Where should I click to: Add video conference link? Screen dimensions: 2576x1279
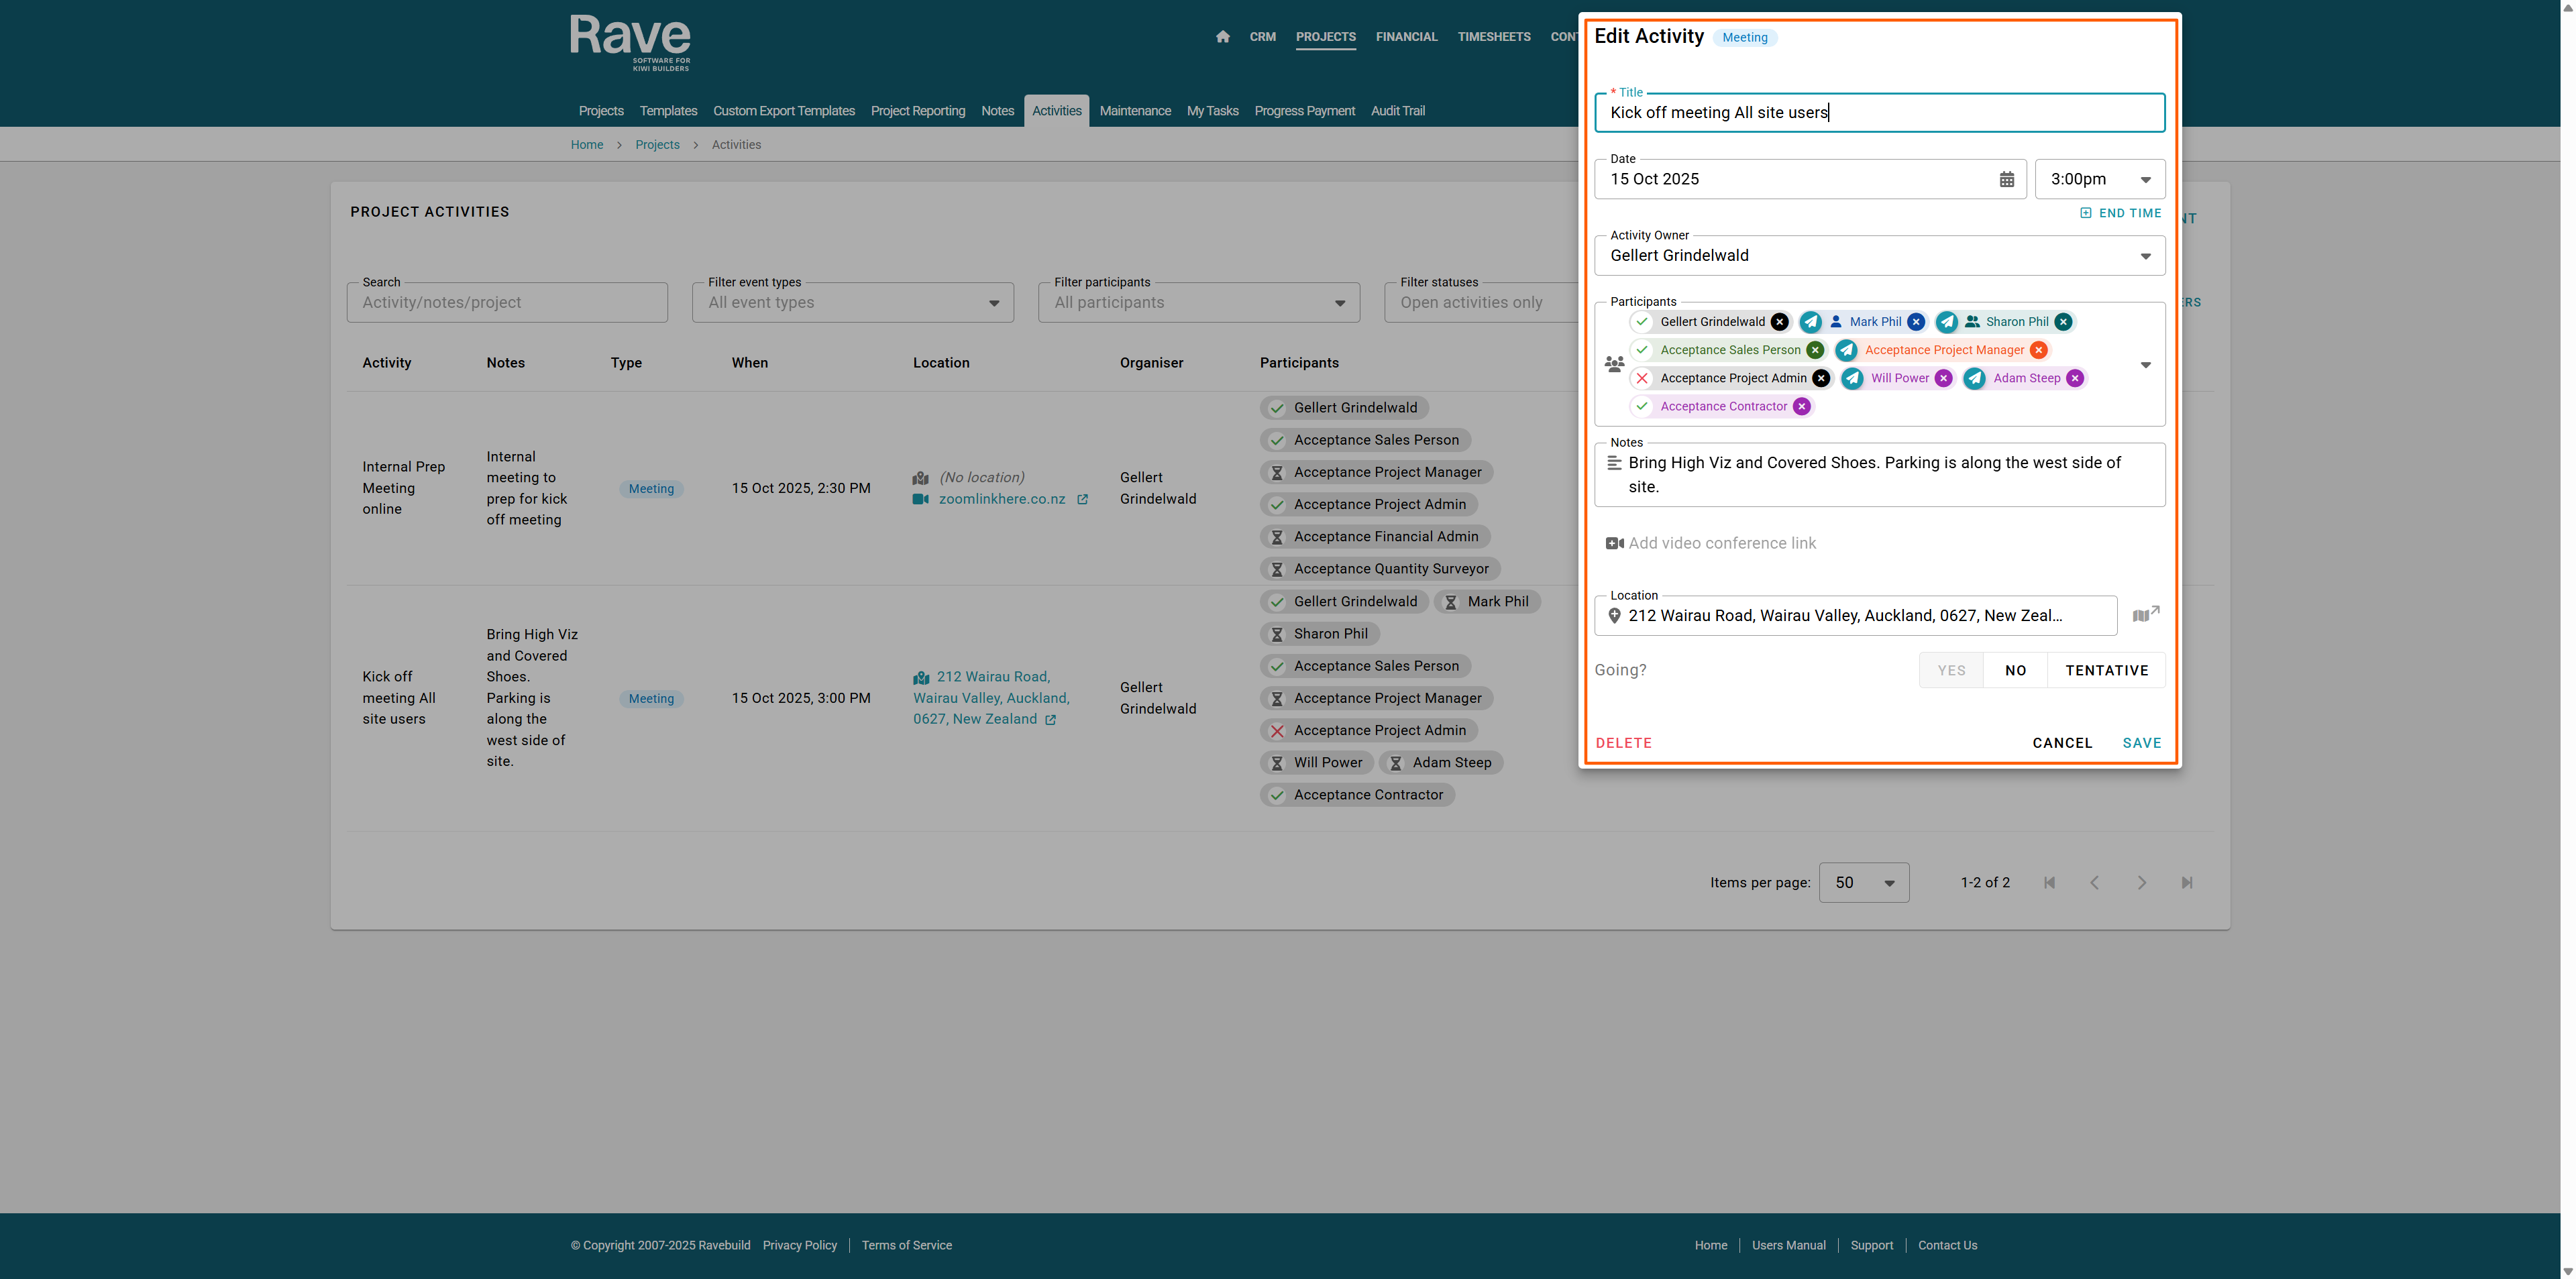[x=1721, y=543]
